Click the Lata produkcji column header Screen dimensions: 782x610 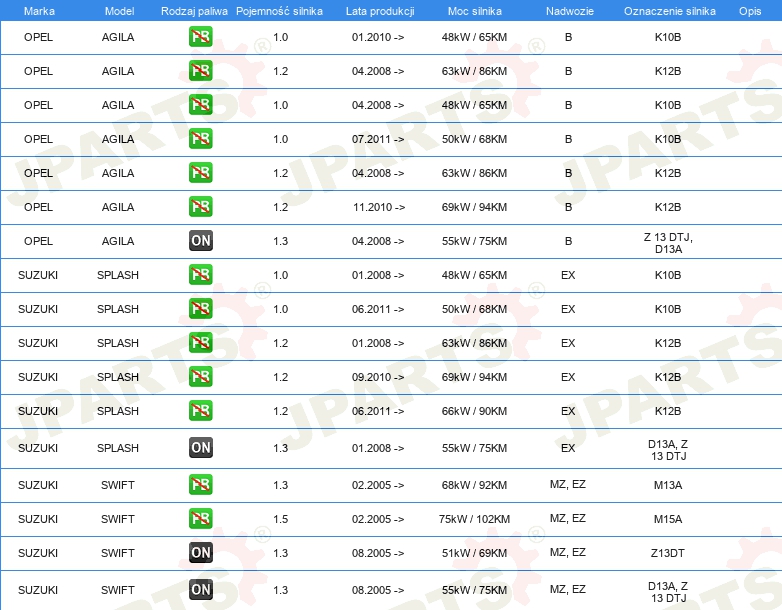[x=380, y=11]
